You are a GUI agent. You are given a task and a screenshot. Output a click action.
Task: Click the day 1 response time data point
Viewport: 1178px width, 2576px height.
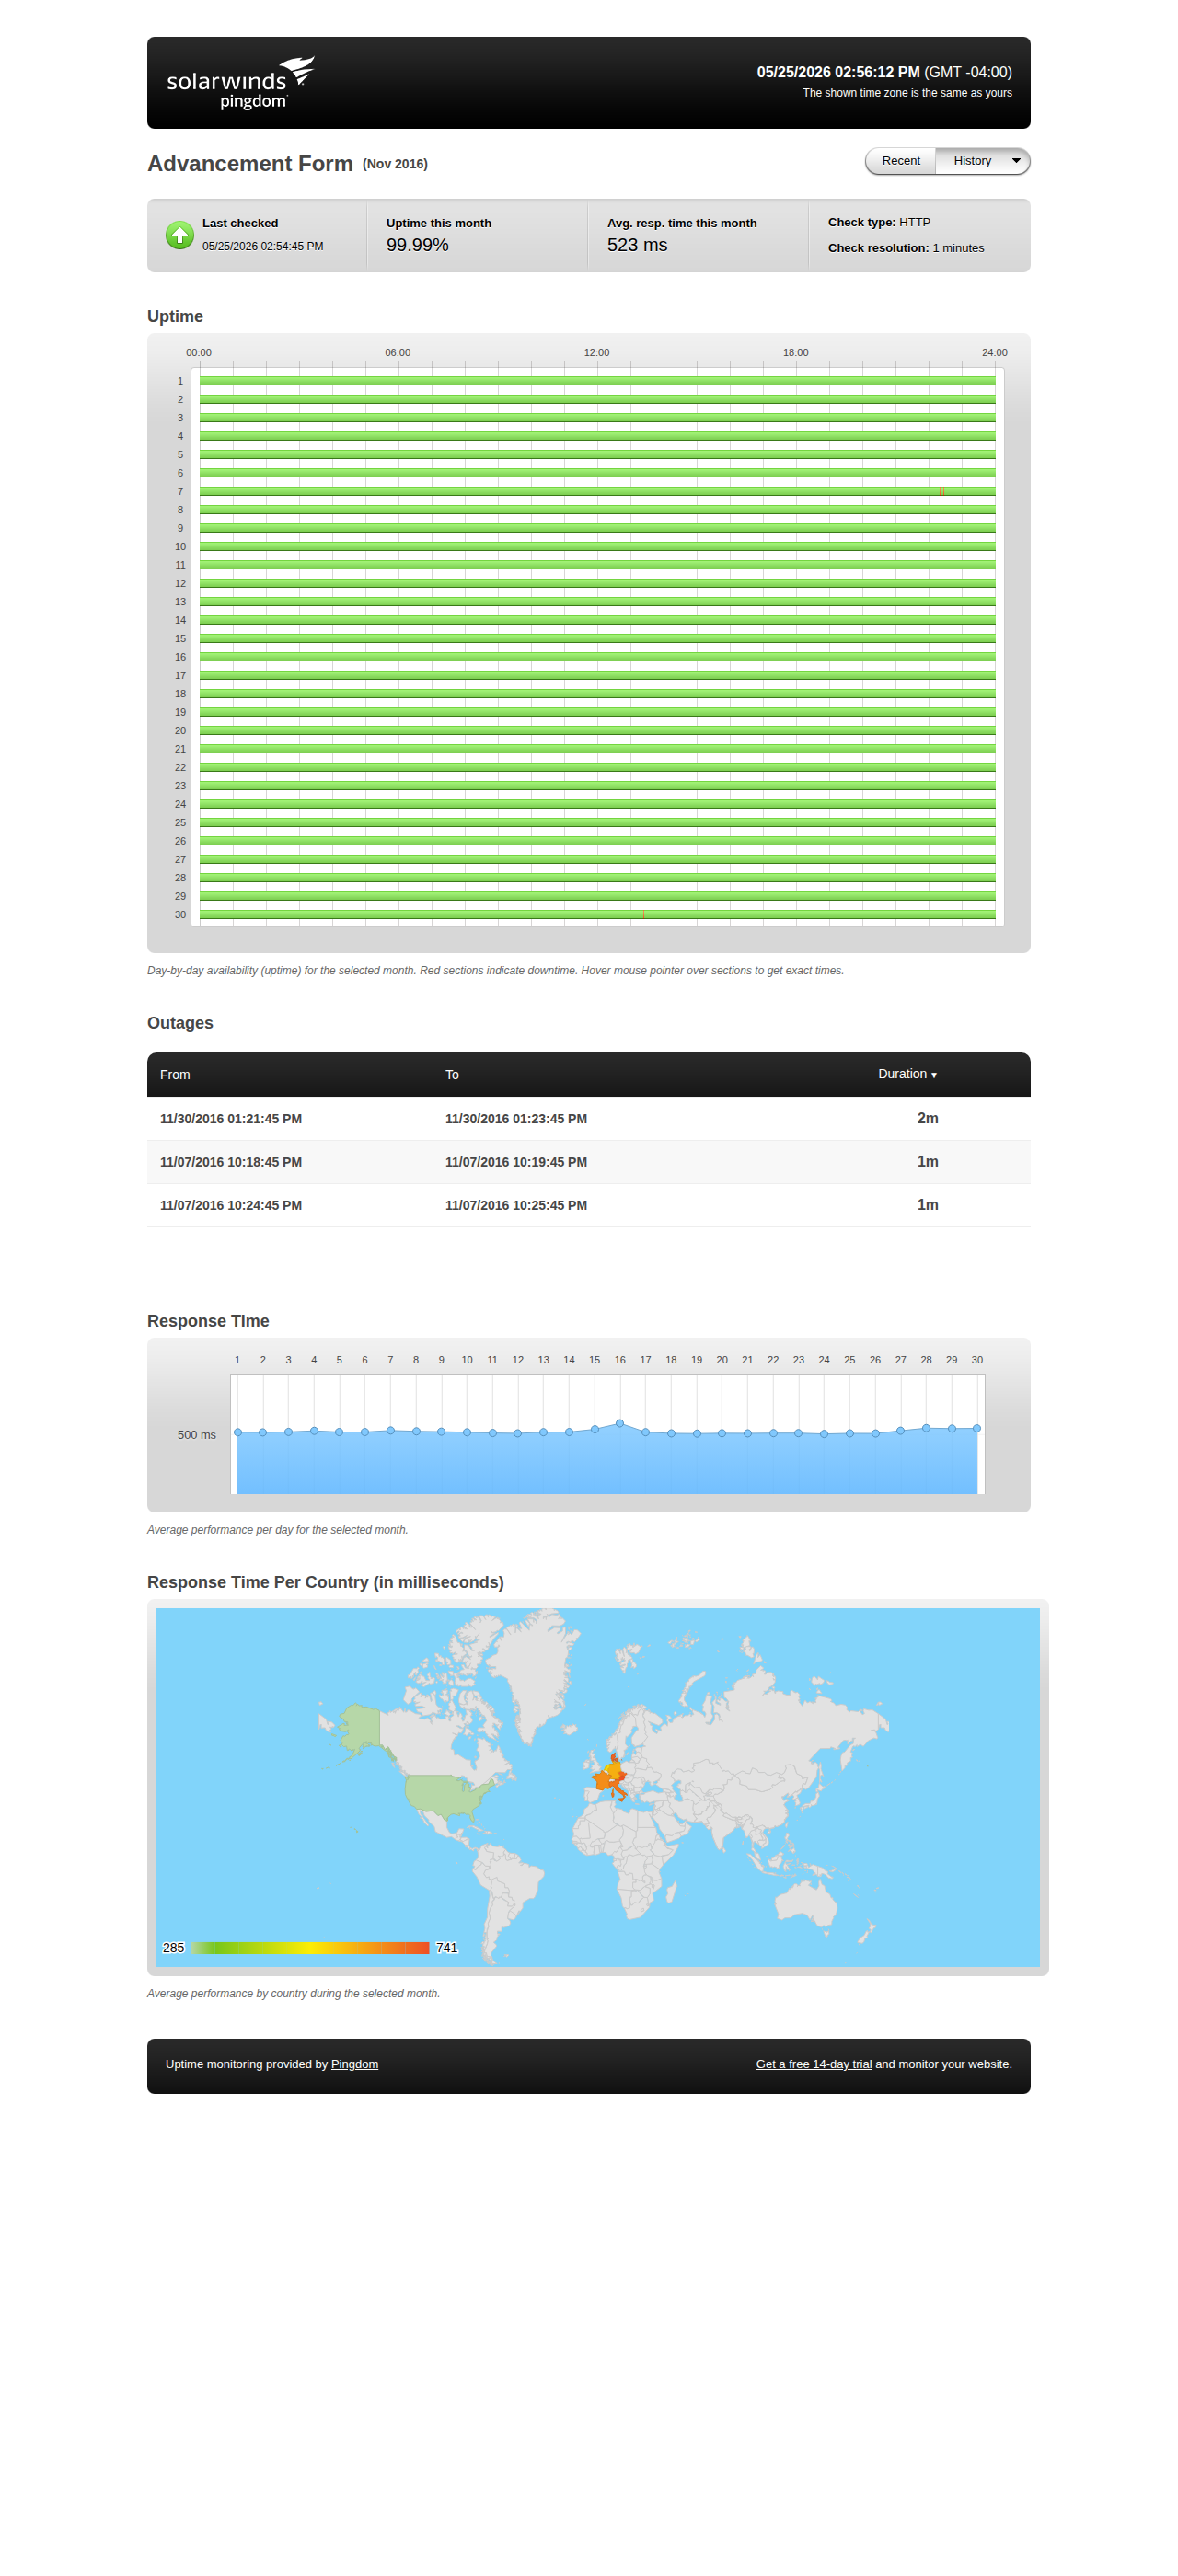(x=237, y=1432)
